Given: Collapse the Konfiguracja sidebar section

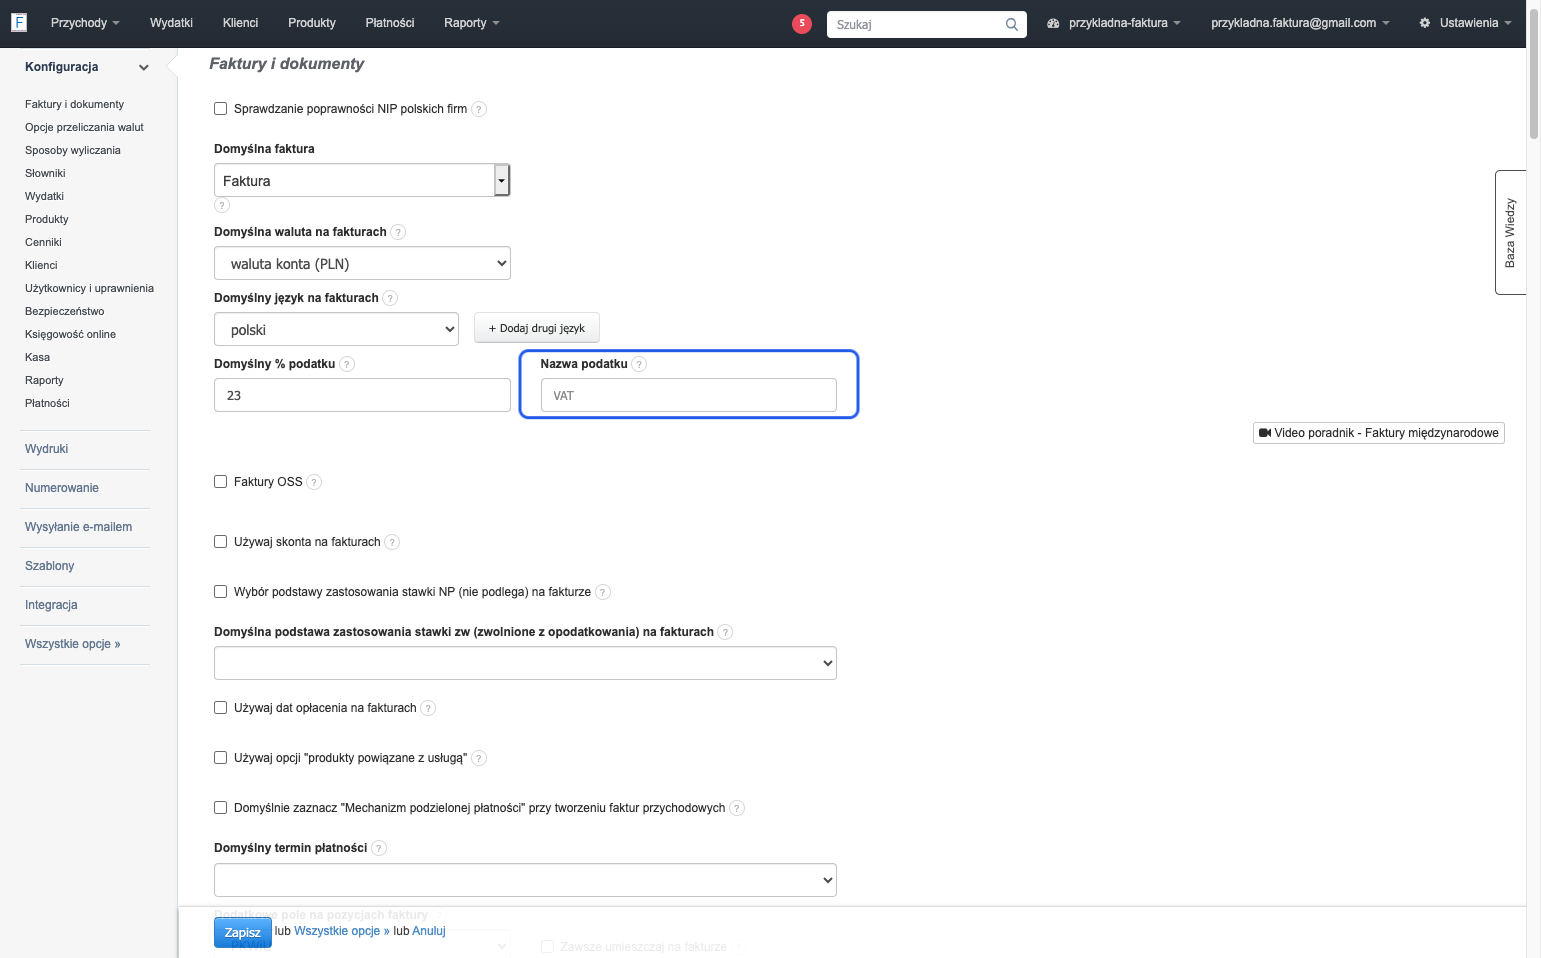Looking at the screenshot, I should pyautogui.click(x=144, y=68).
